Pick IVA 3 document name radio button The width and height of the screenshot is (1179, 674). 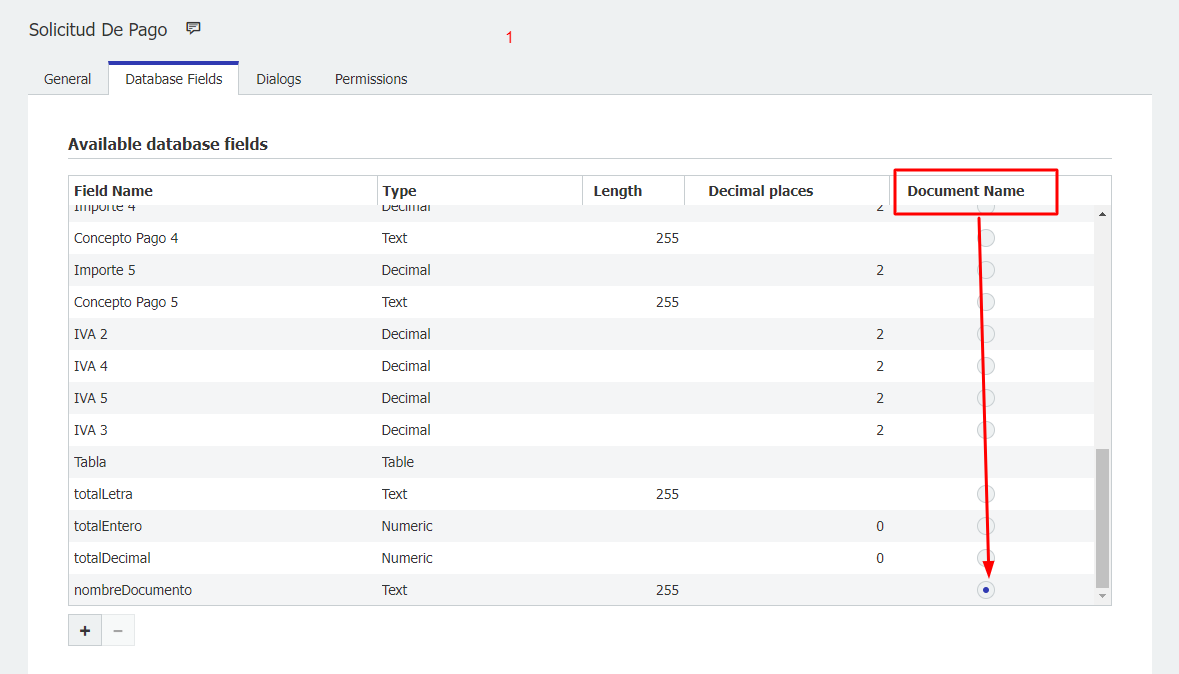[x=986, y=430]
